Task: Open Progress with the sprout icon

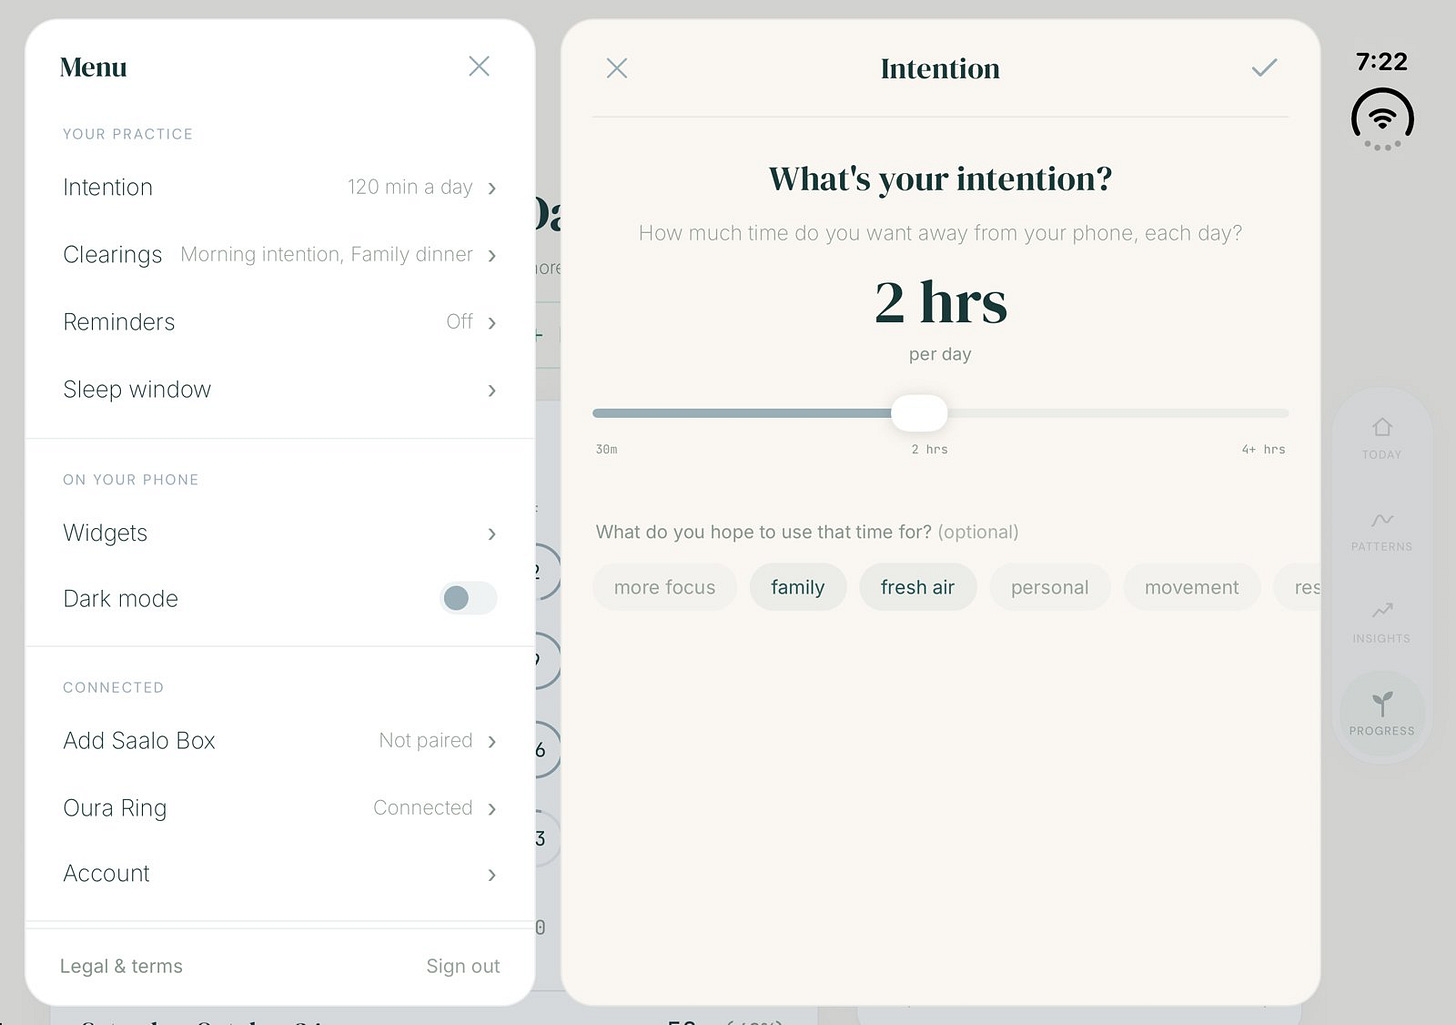Action: pyautogui.click(x=1382, y=714)
